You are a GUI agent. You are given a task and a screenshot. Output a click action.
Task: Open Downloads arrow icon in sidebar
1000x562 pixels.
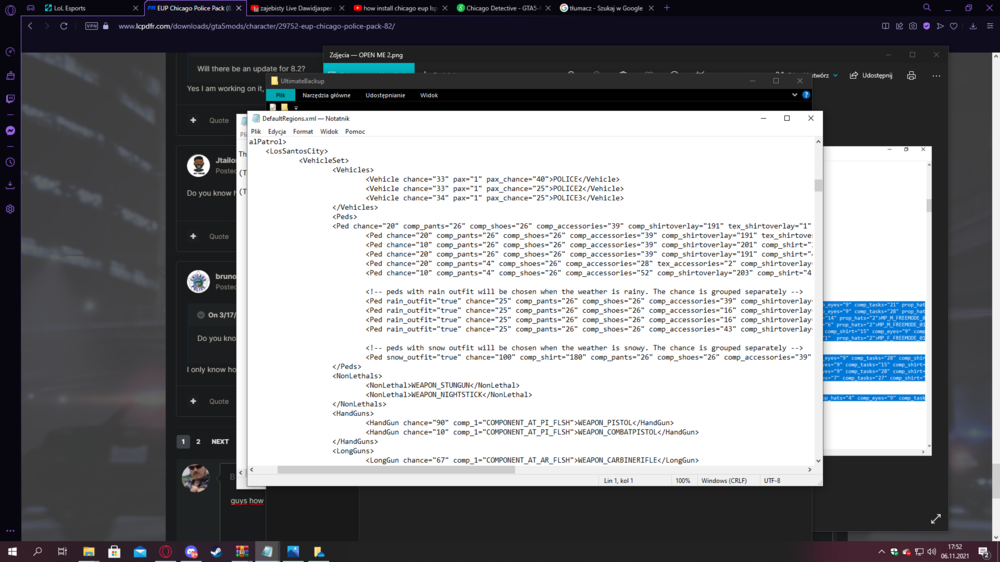tap(10, 185)
